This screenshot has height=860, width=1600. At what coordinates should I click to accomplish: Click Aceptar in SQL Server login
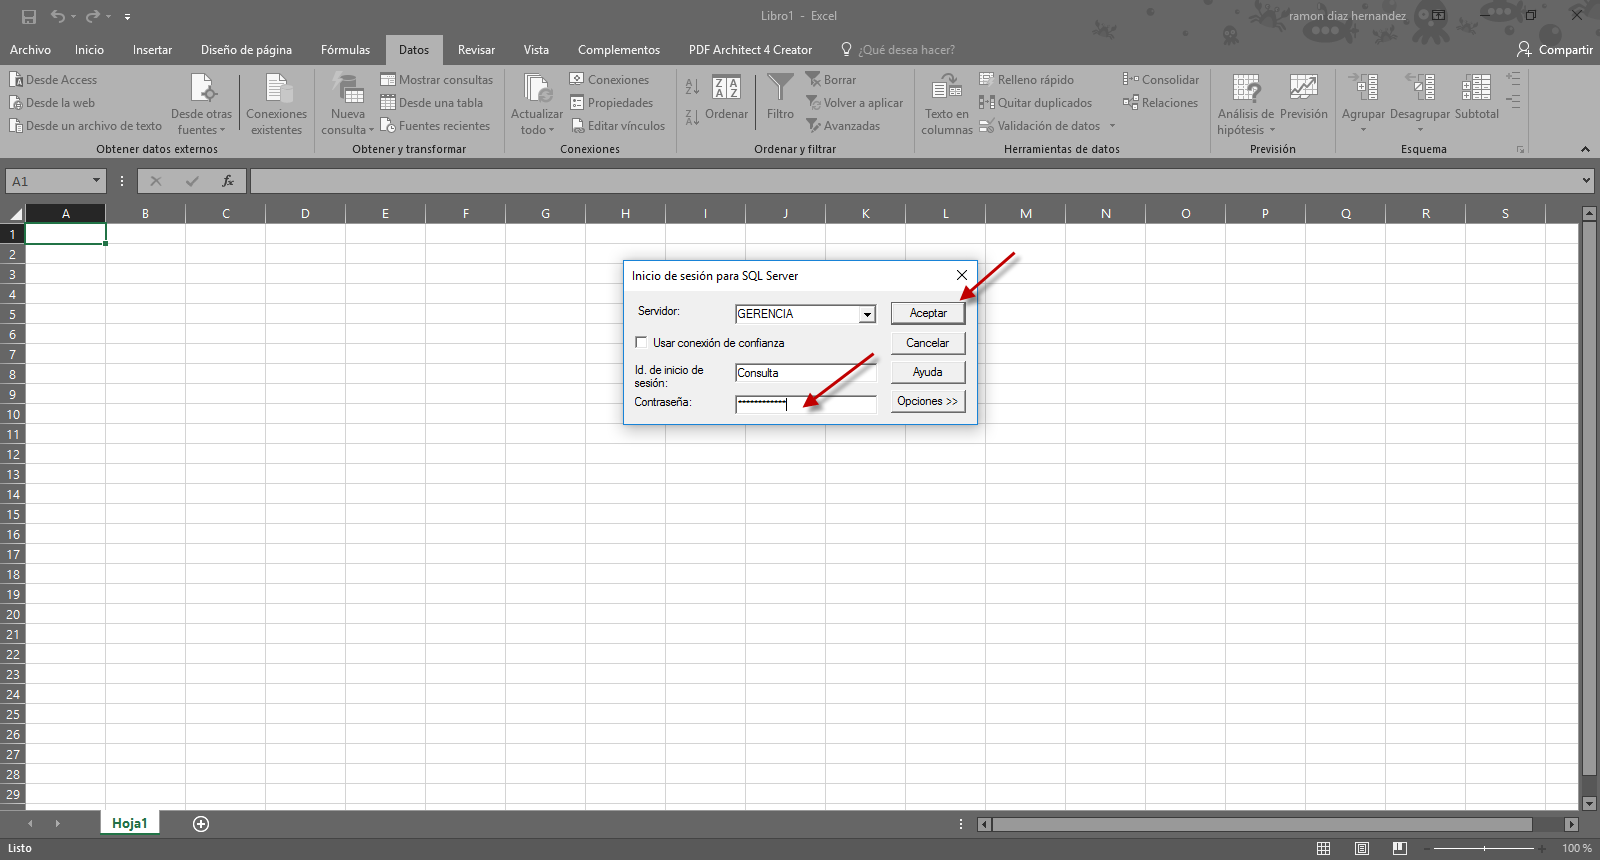click(928, 313)
